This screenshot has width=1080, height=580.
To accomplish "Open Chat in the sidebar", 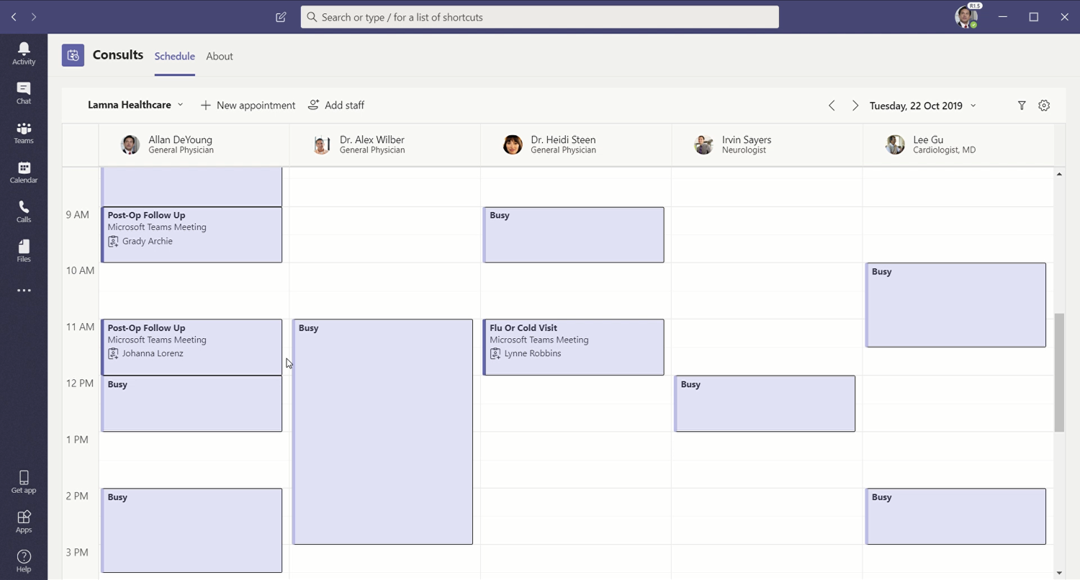I will tap(23, 93).
